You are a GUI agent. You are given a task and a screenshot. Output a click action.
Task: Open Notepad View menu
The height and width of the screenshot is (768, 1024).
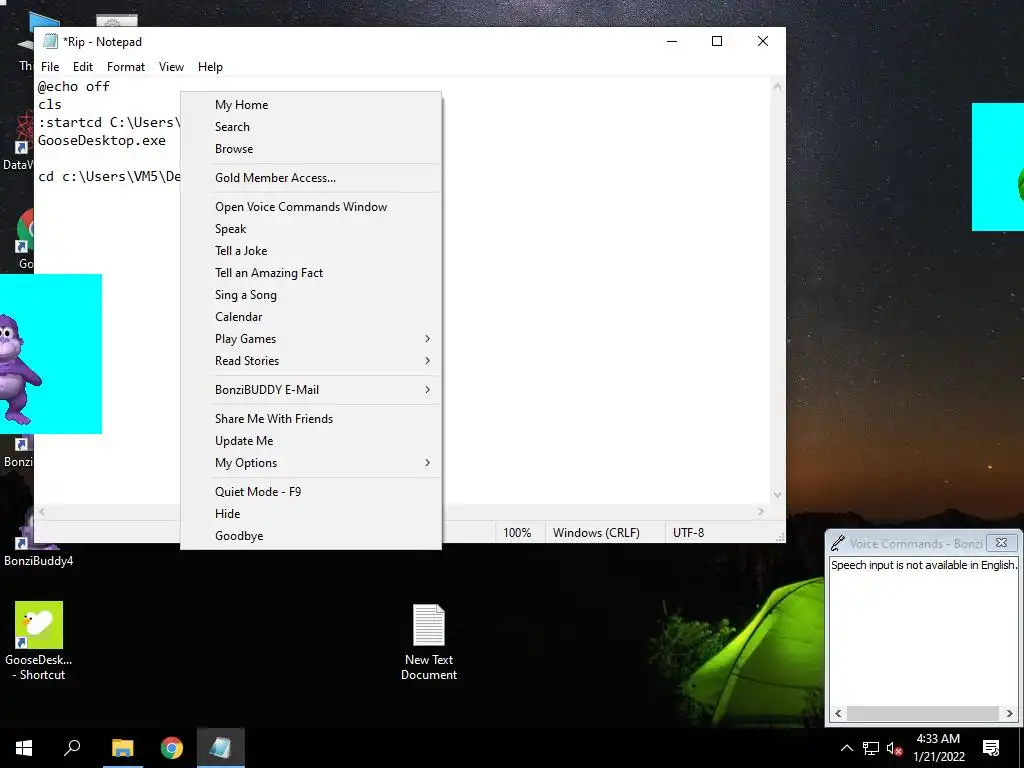pos(171,67)
